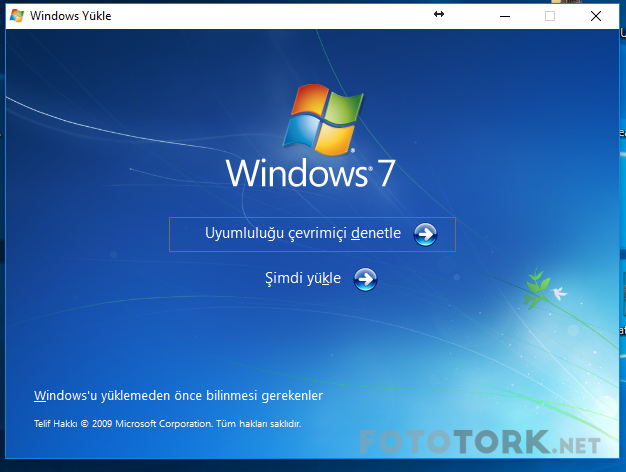Click the Windows flag icon in title bar
The width and height of the screenshot is (626, 472).
click(x=17, y=16)
